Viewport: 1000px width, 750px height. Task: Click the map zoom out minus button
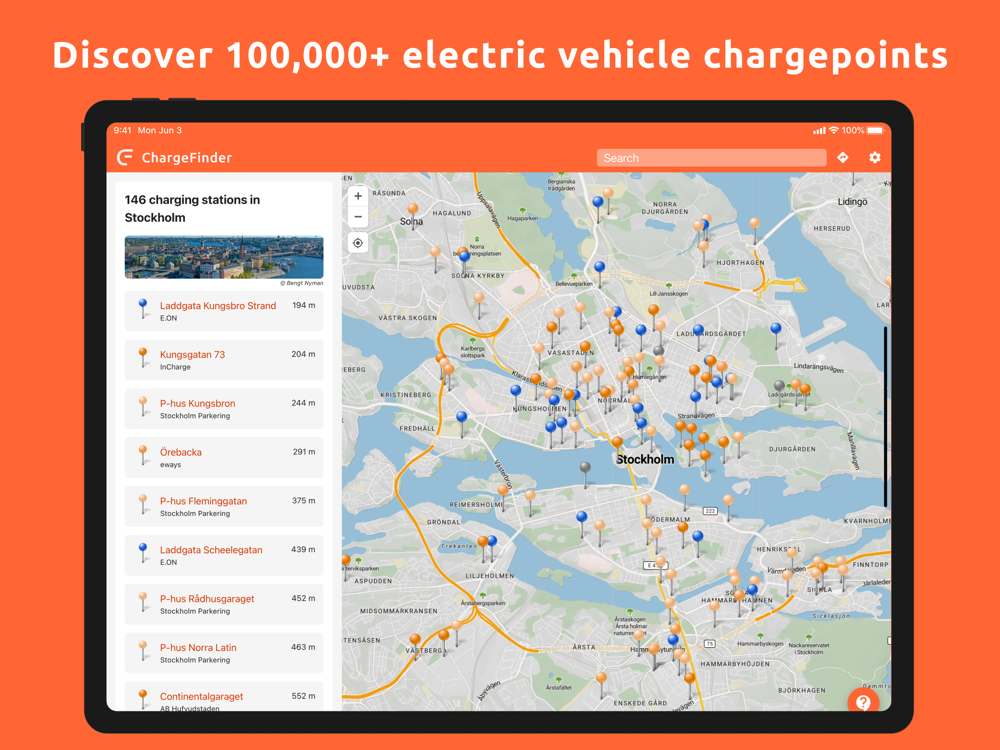[358, 217]
